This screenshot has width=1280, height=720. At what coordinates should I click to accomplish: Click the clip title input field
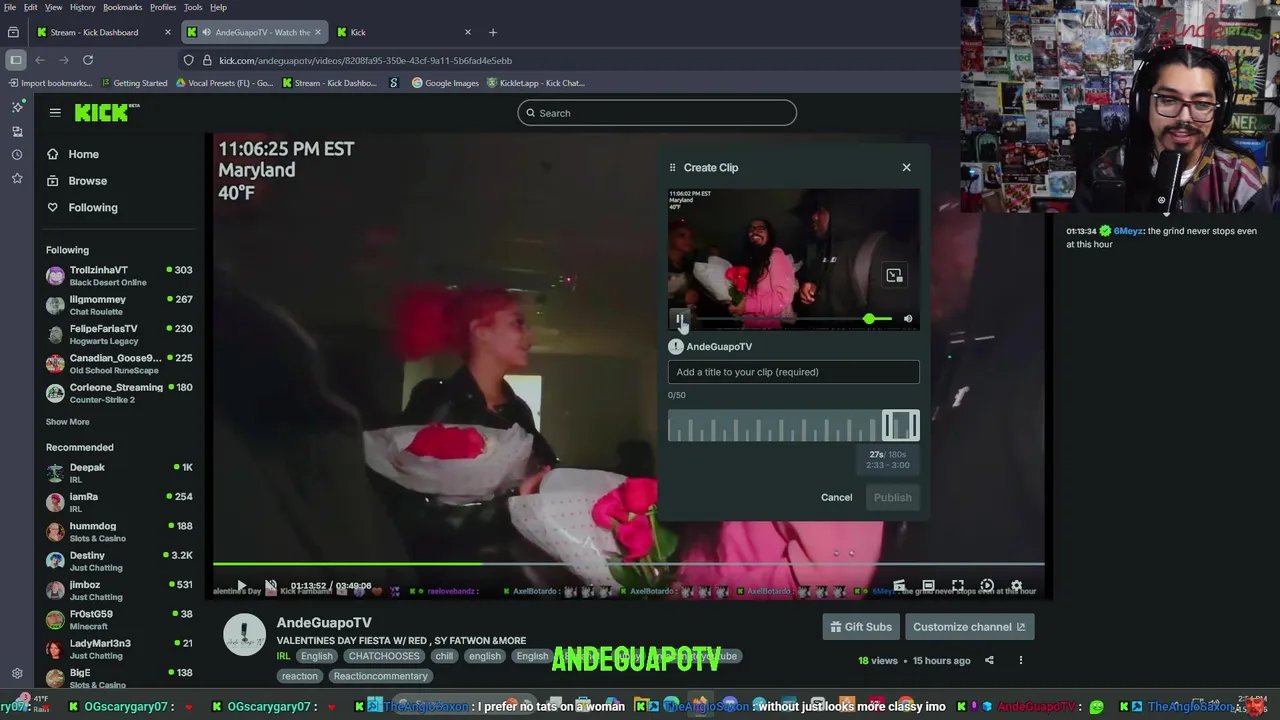[x=793, y=372]
